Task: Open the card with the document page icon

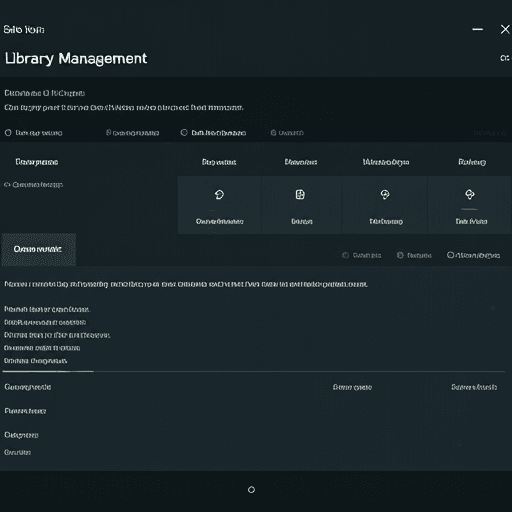Action: pos(301,205)
